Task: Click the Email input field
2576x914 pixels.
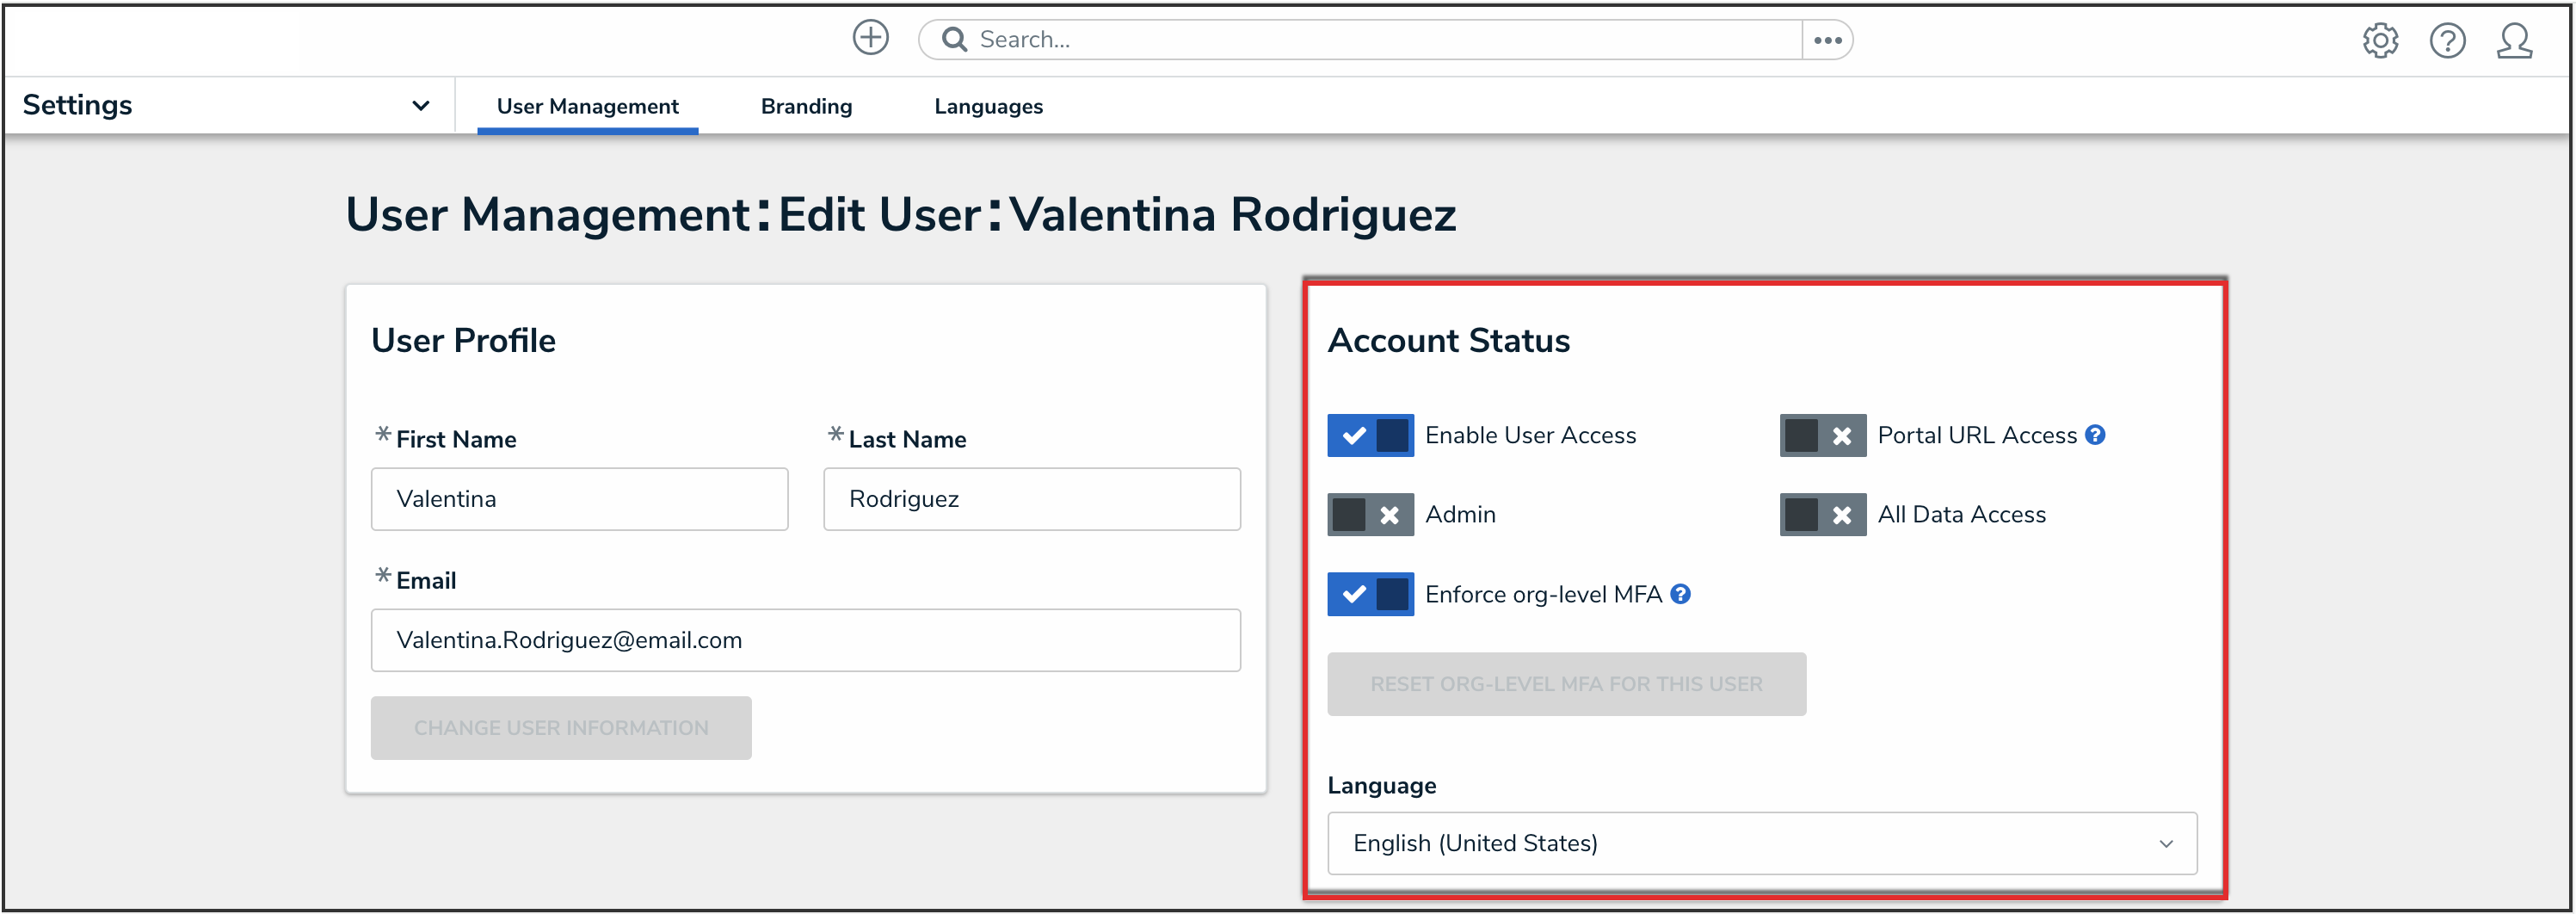Action: tap(805, 640)
